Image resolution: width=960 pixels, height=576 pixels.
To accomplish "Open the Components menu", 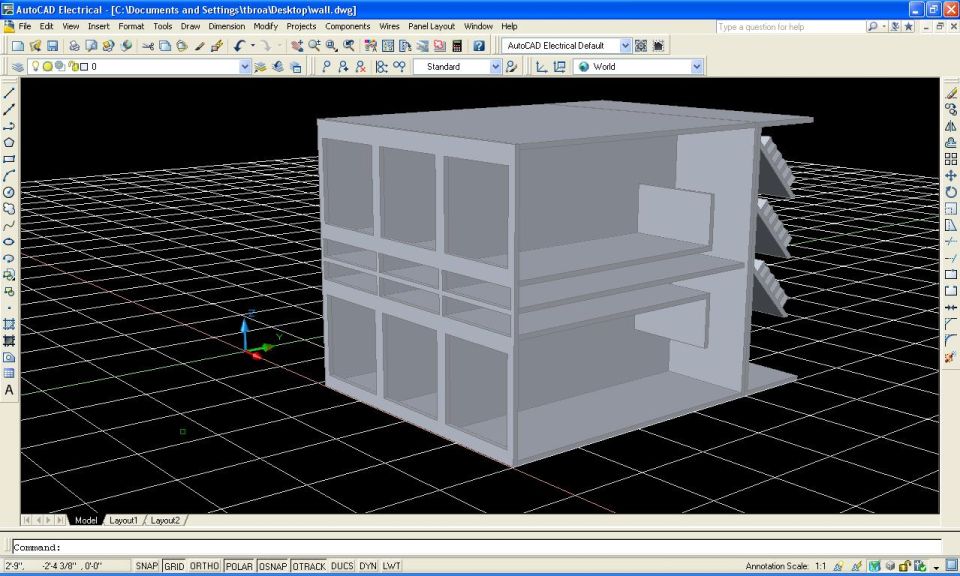I will (347, 26).
